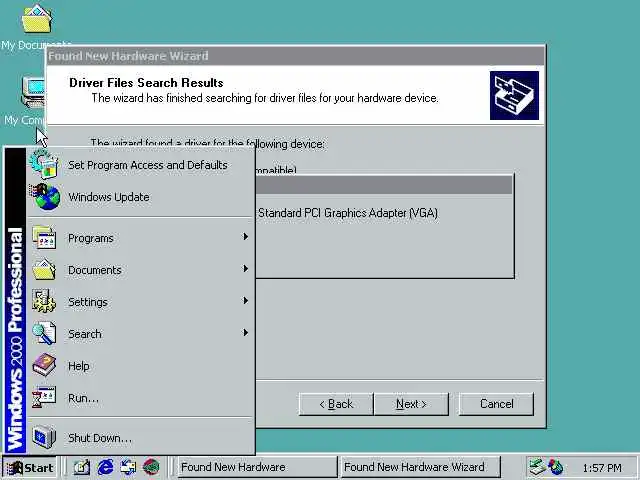This screenshot has width=640, height=480.
Task: Switch to Found New Hardware taskbar button
Action: coord(257,467)
